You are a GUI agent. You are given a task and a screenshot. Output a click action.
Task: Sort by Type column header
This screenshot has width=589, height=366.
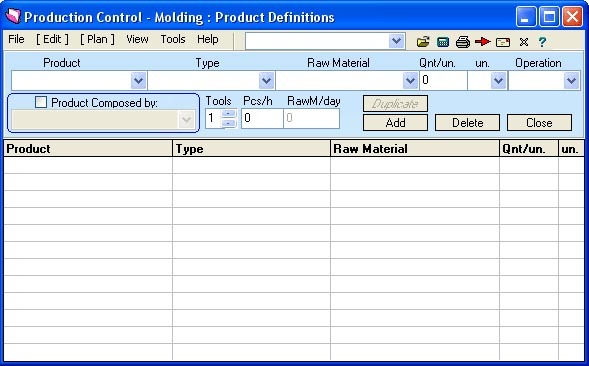pos(251,149)
